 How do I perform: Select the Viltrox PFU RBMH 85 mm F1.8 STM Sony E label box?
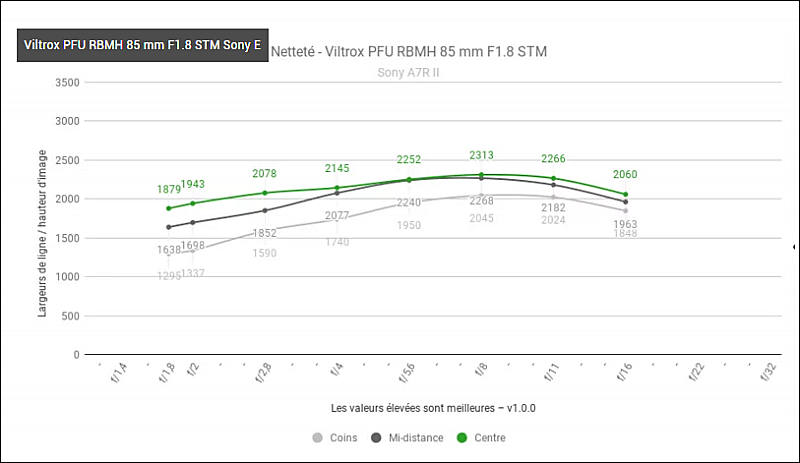[143, 45]
